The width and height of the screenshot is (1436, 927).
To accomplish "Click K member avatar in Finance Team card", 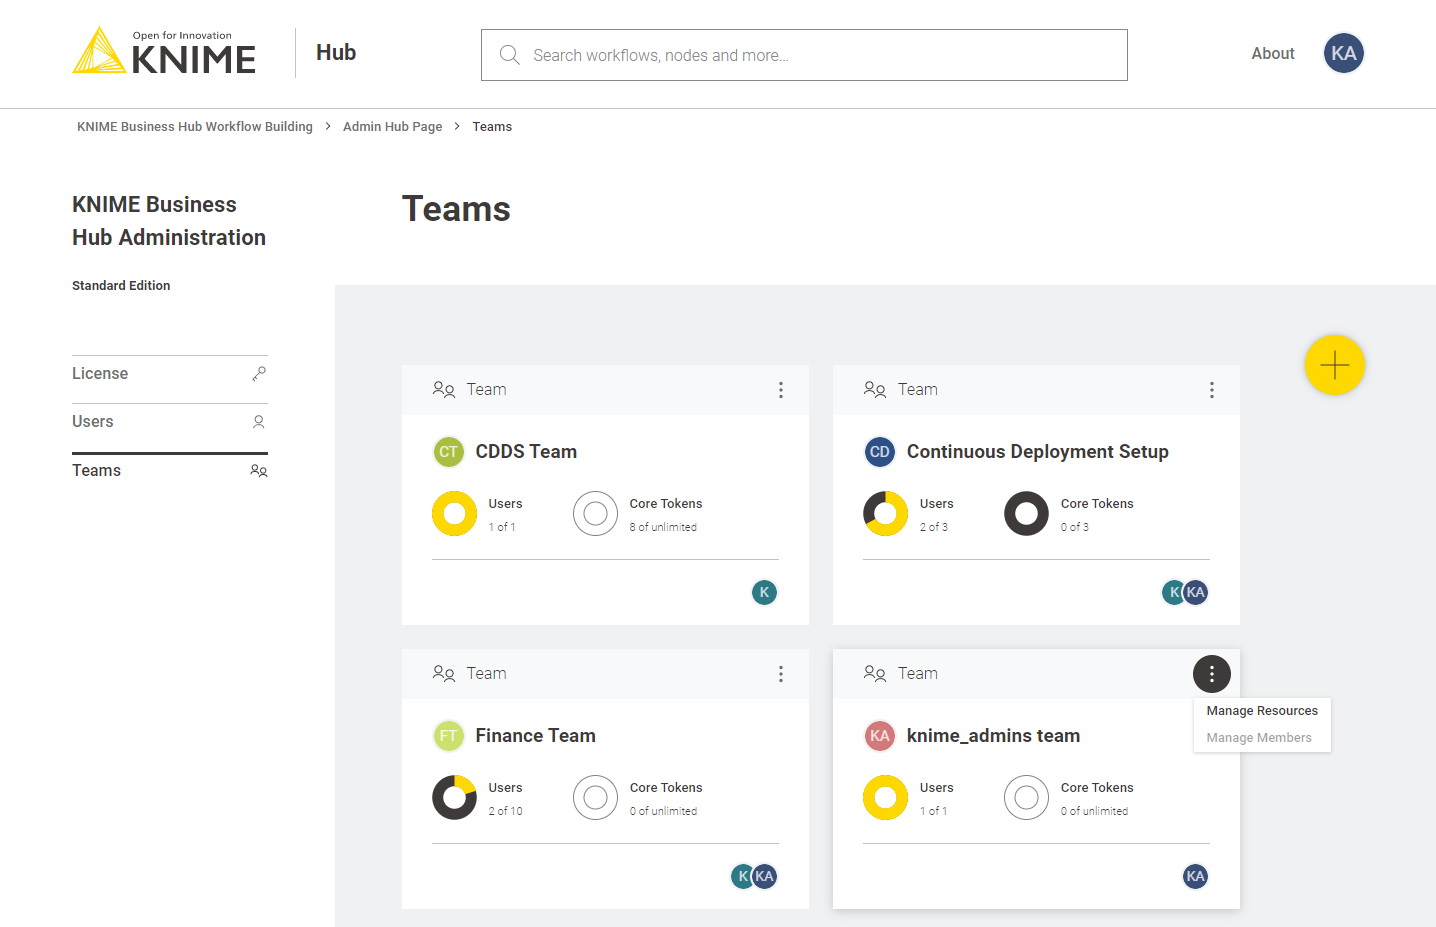I will coord(741,876).
